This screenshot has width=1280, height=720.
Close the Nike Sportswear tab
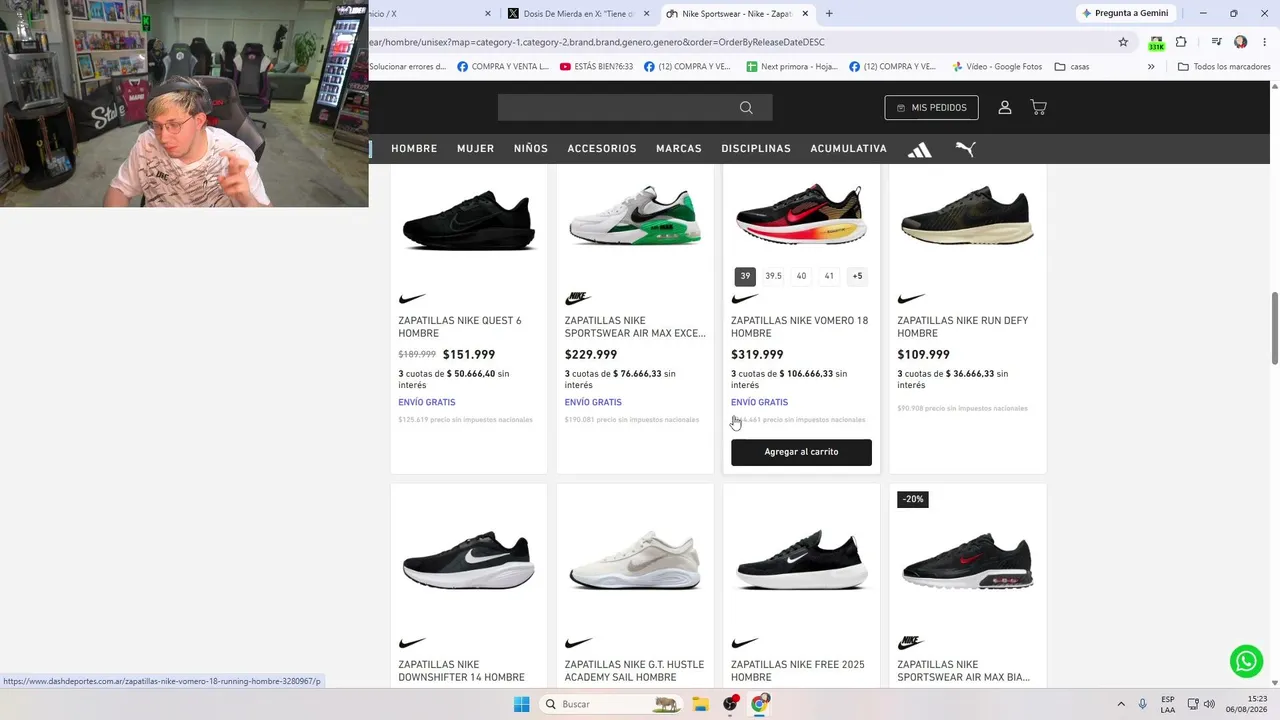(805, 14)
